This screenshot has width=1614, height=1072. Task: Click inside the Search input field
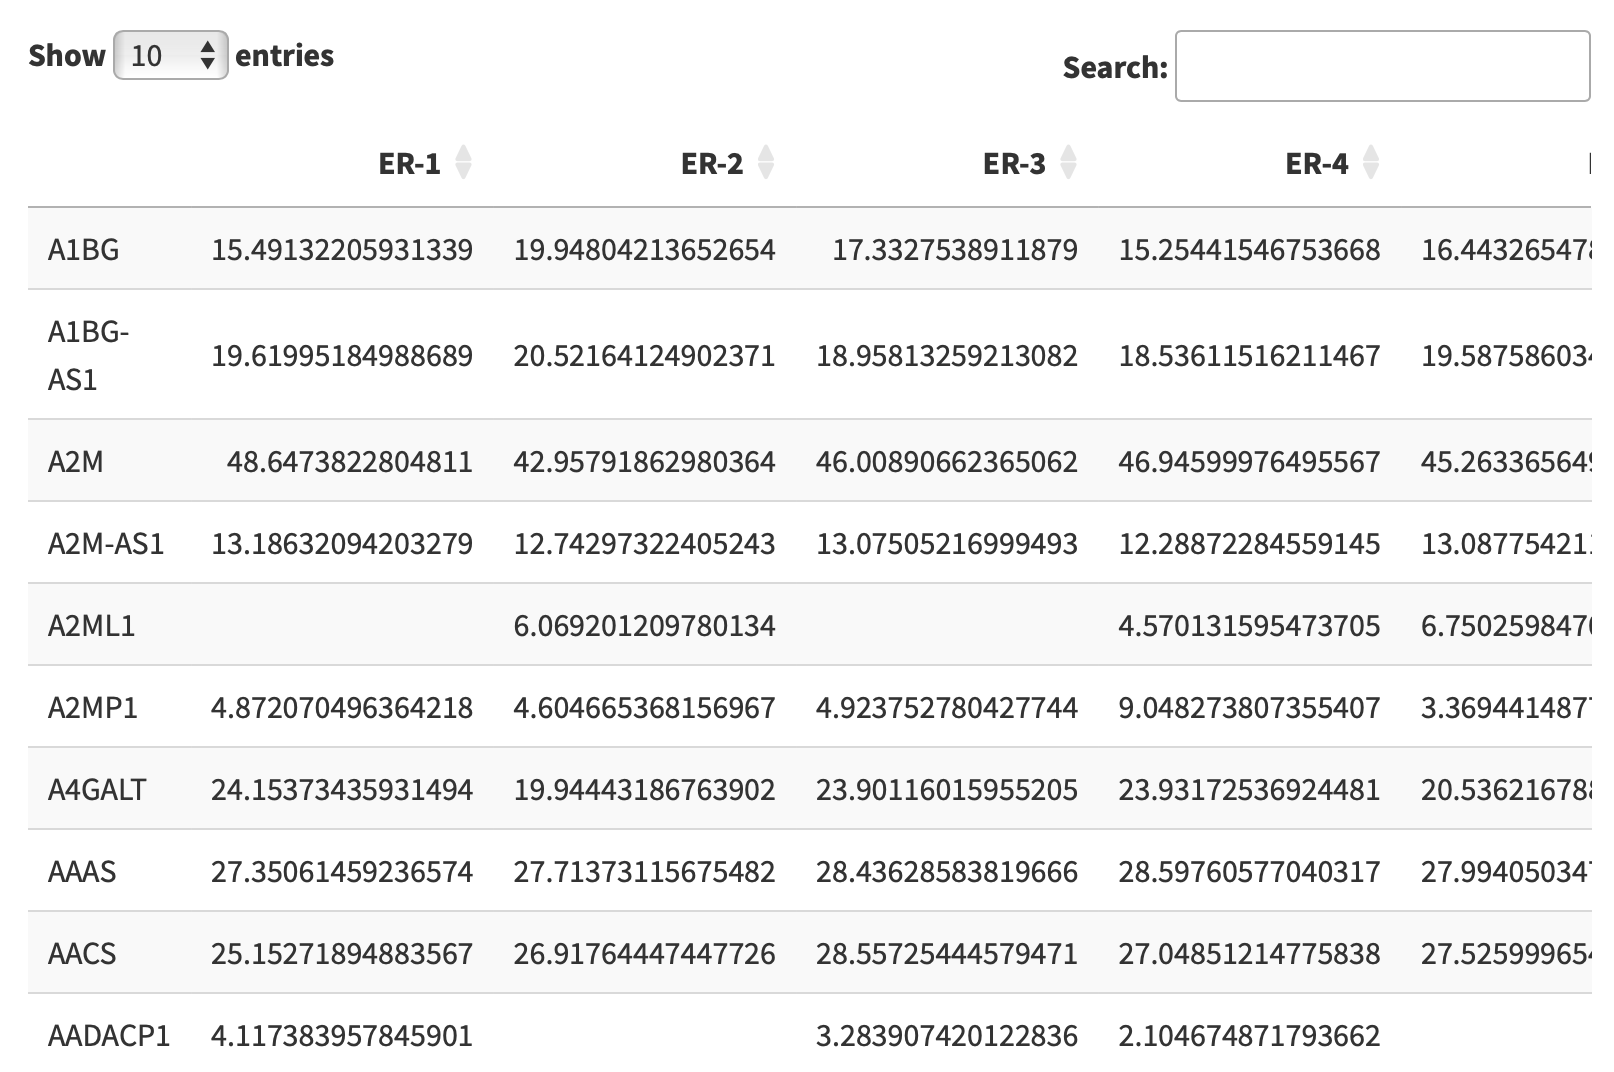[1381, 66]
